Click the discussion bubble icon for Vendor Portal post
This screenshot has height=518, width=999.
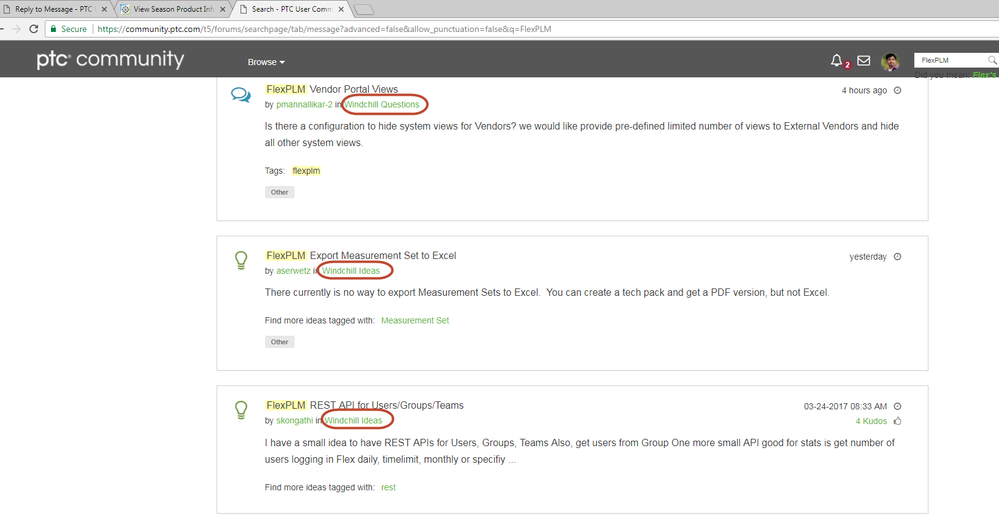coord(241,95)
